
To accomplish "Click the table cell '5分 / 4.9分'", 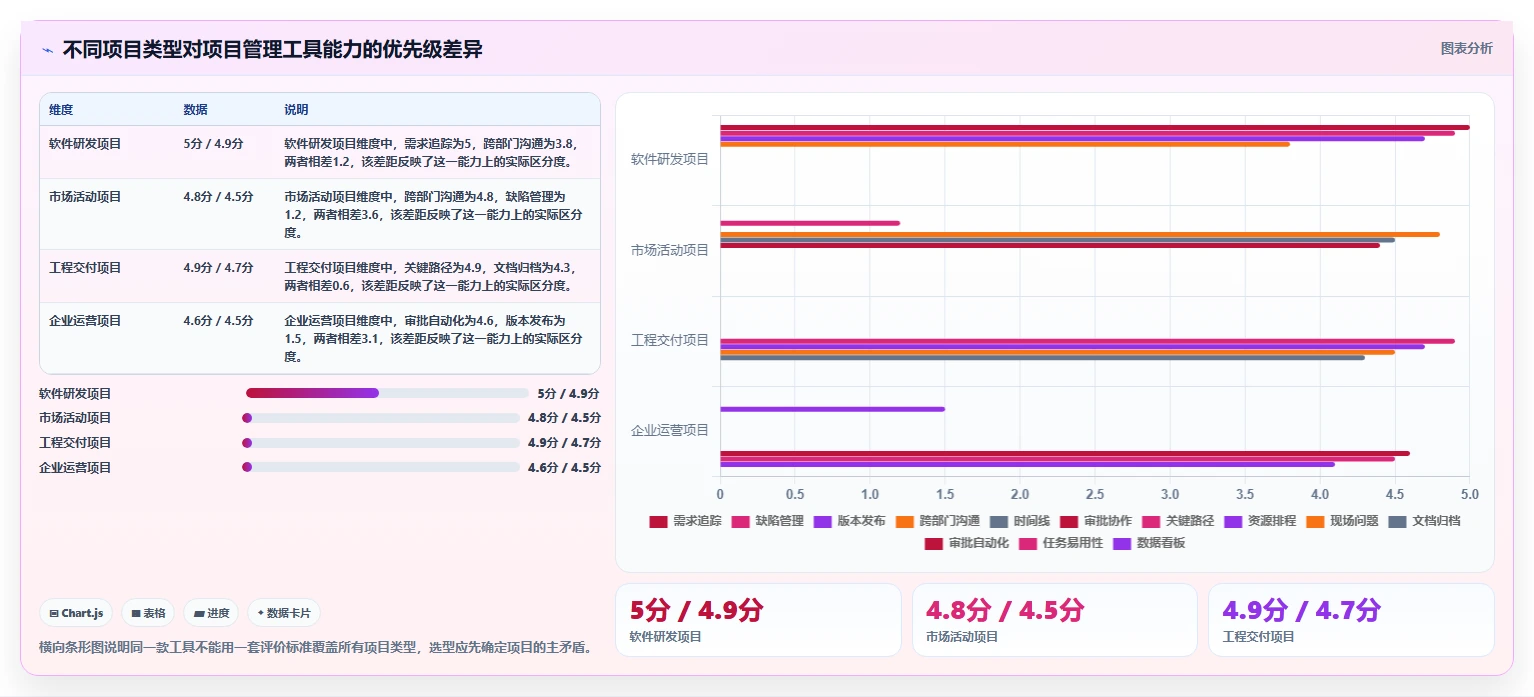I will click(213, 144).
